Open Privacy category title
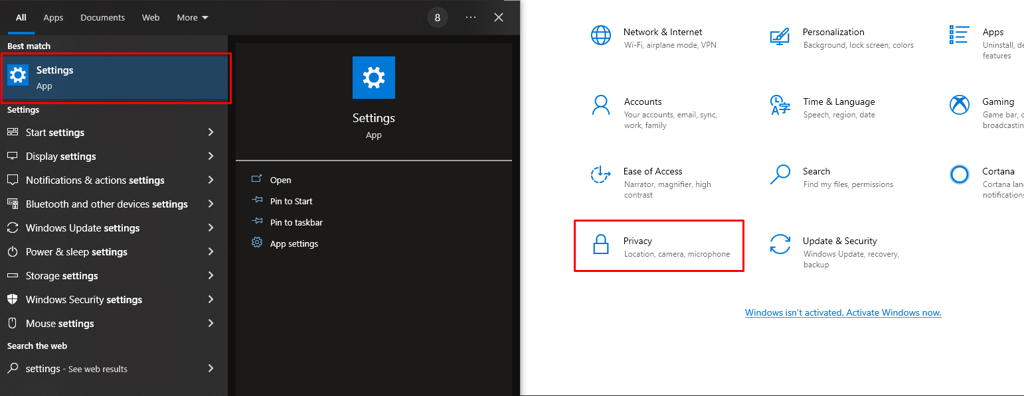Screen dimensions: 1024x396 tap(638, 241)
